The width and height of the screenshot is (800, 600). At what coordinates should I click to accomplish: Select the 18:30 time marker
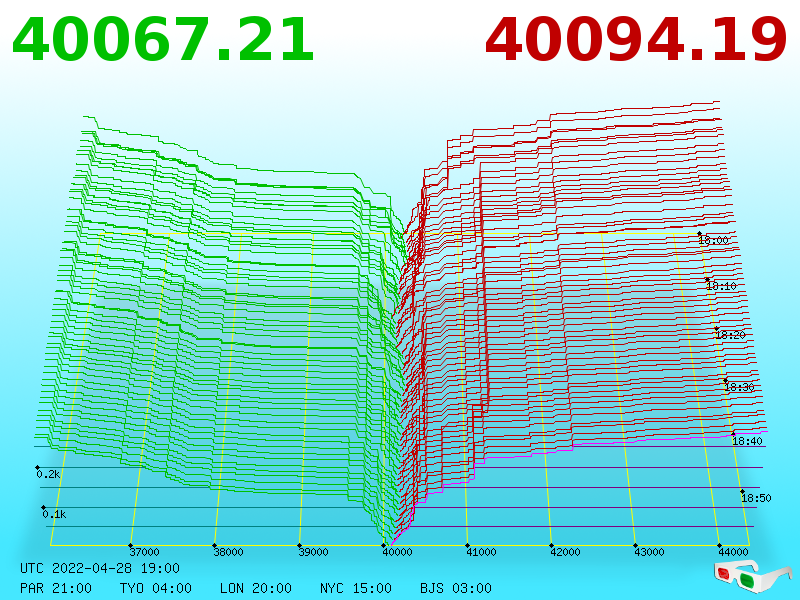click(739, 387)
